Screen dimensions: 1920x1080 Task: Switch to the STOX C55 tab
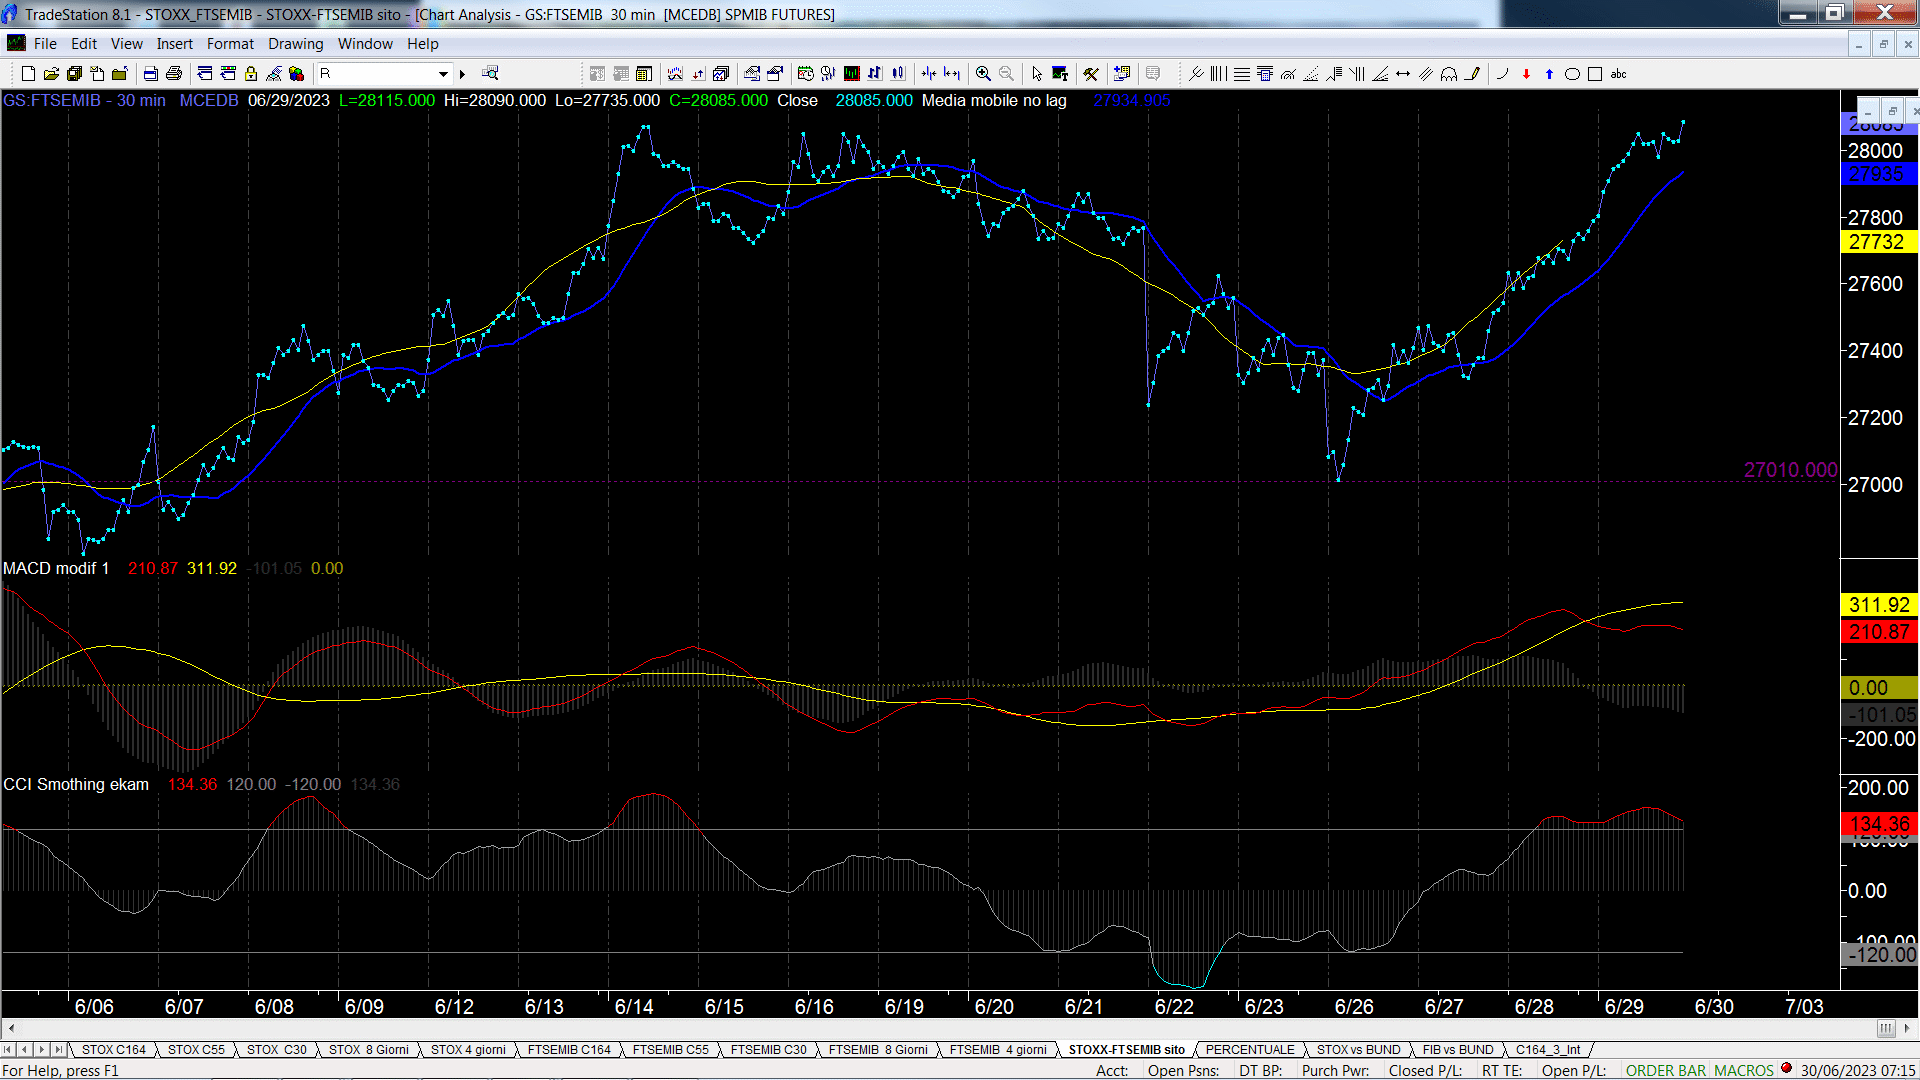[x=196, y=1049]
